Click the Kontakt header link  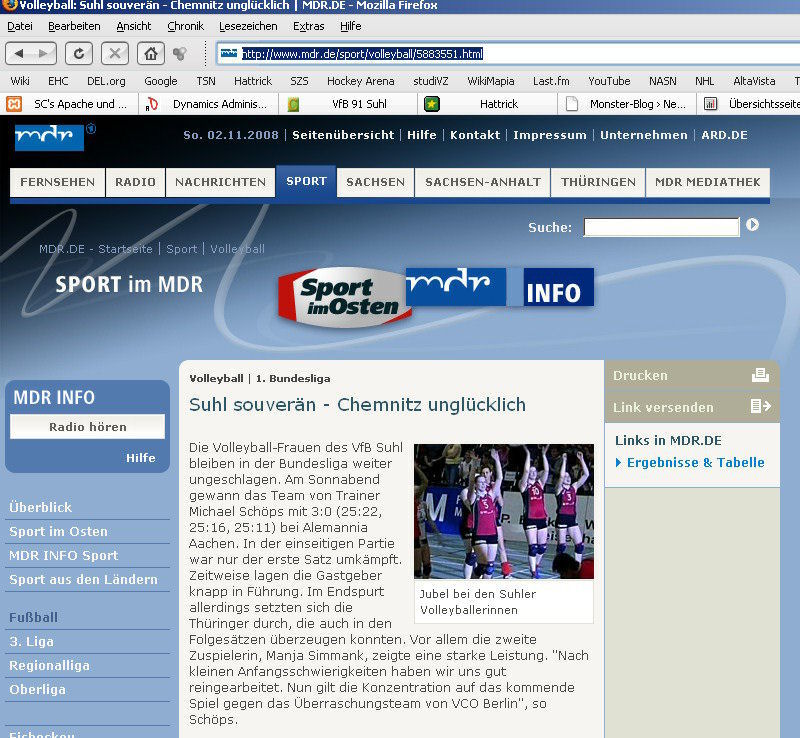pos(475,135)
